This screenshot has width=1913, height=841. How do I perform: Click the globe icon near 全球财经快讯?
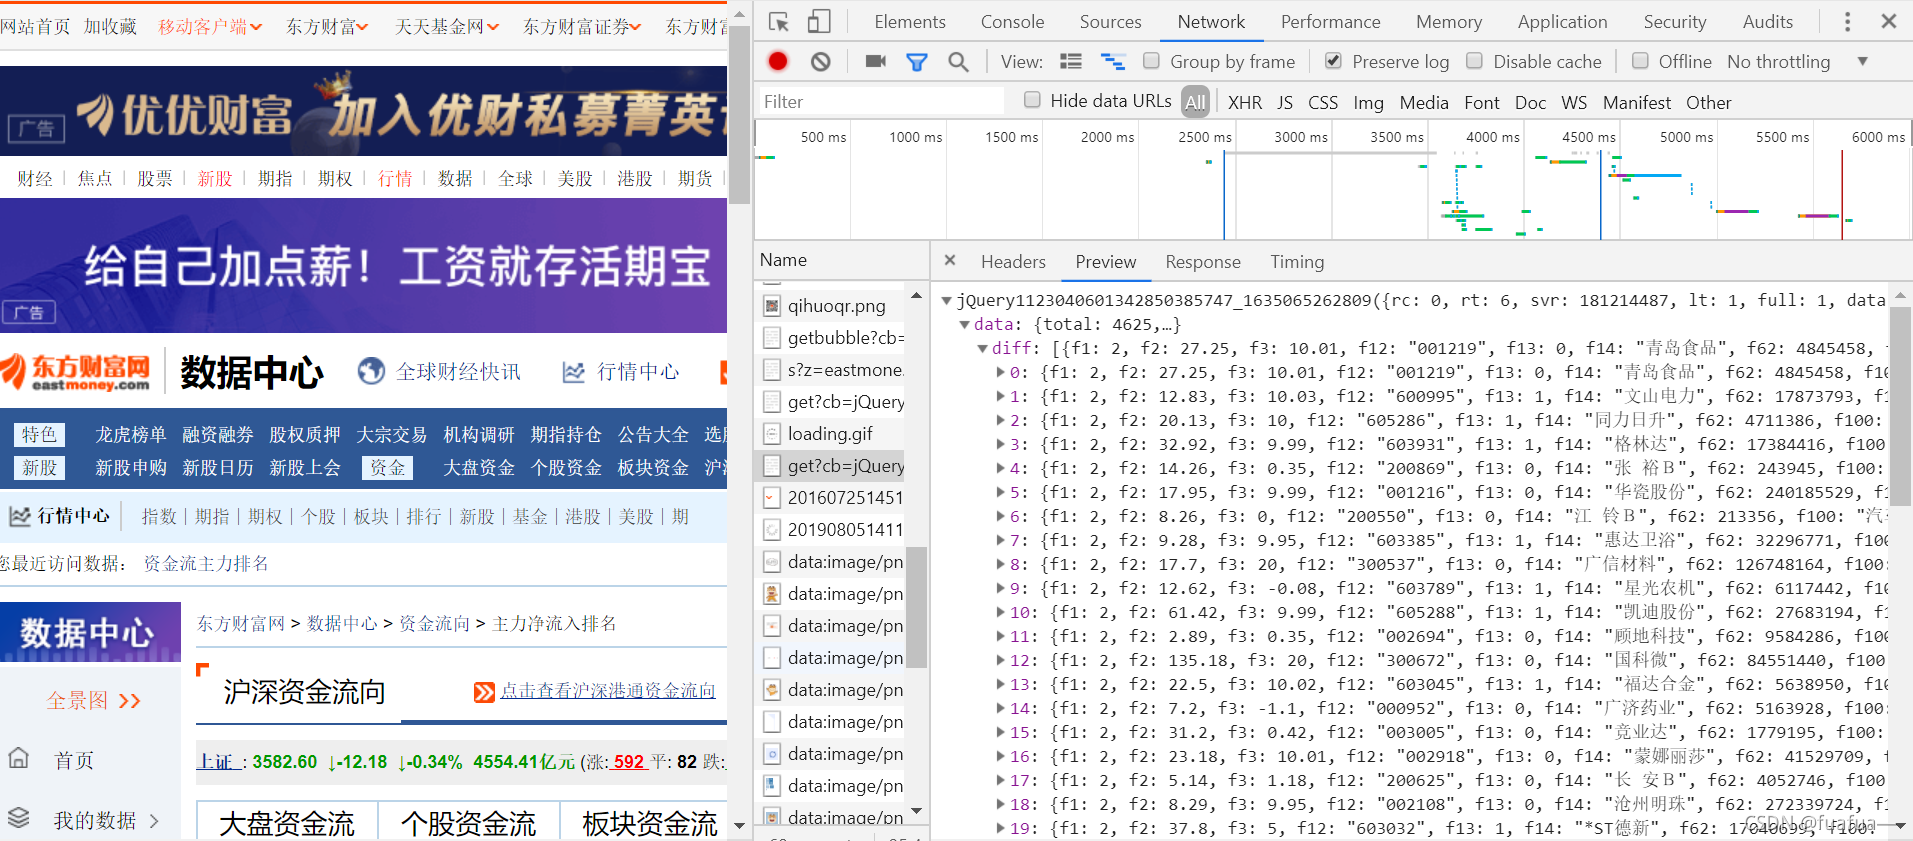(371, 371)
